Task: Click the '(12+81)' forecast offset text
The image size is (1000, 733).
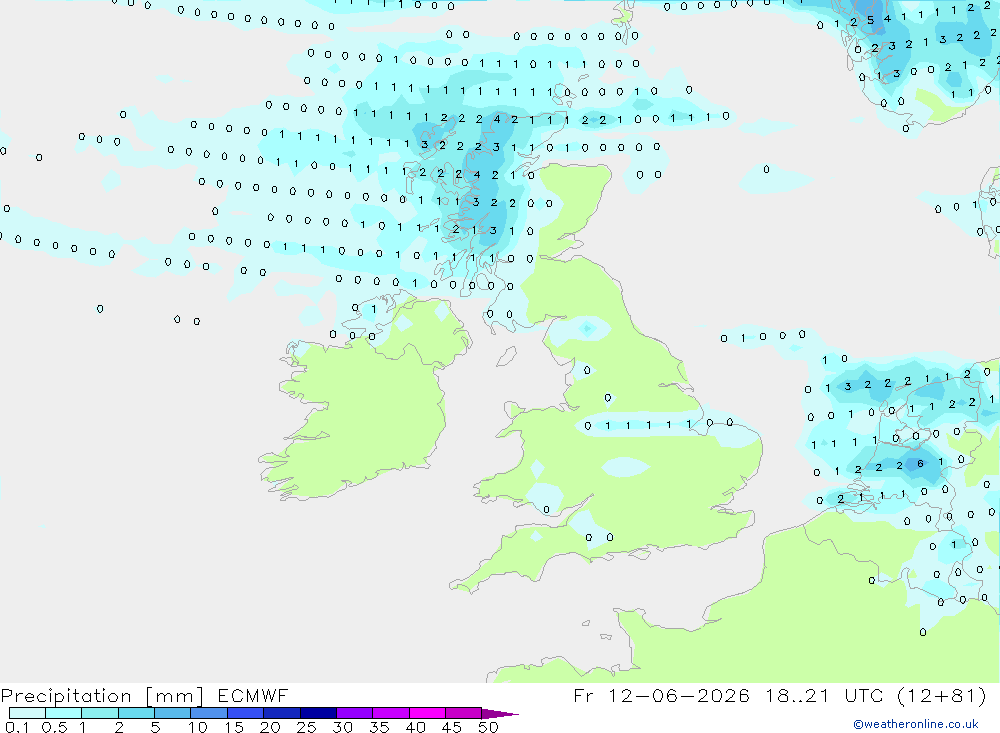Action: coord(941,696)
